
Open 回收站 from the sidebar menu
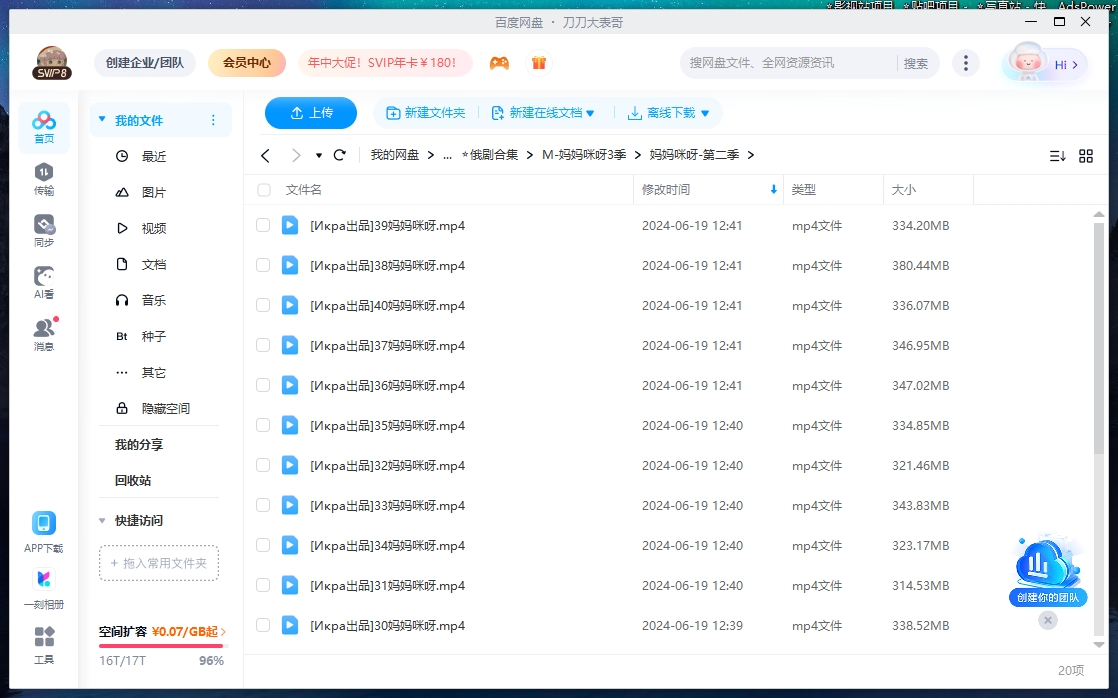click(132, 480)
